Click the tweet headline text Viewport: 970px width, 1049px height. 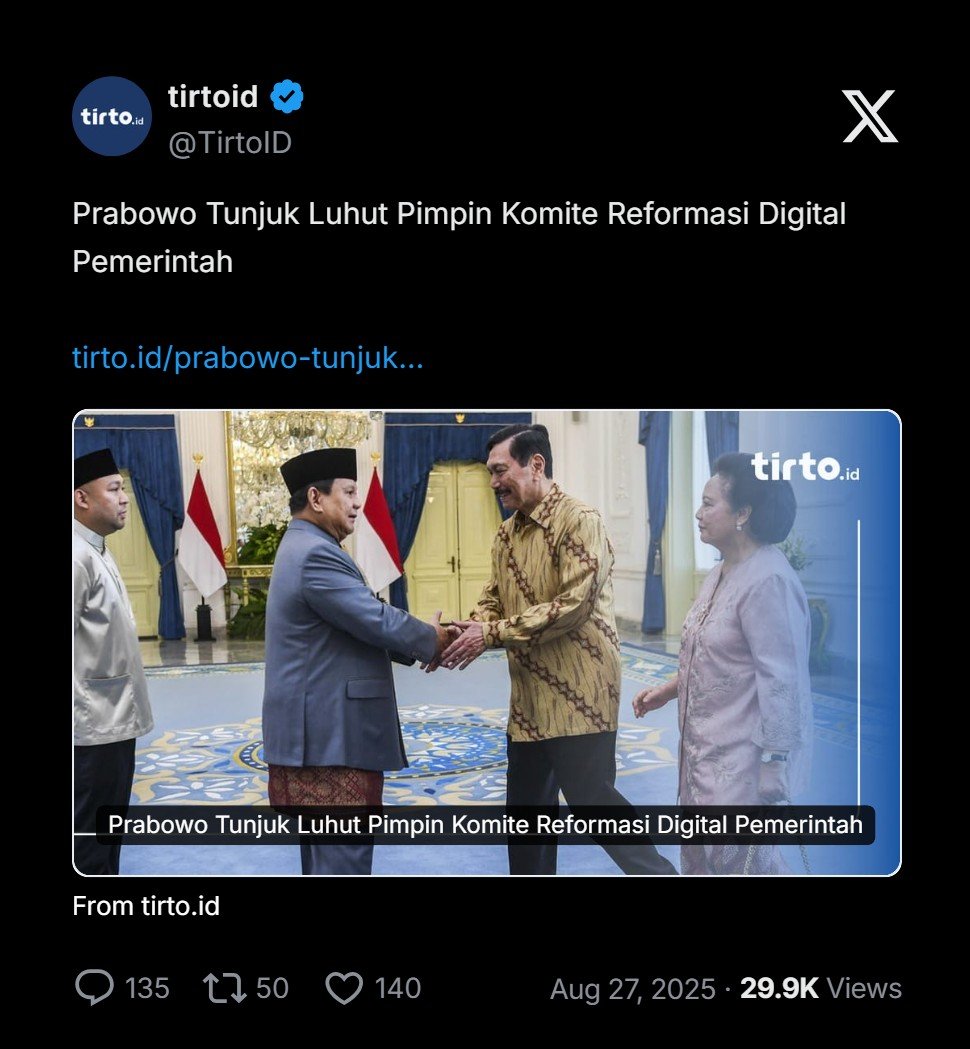pos(459,237)
